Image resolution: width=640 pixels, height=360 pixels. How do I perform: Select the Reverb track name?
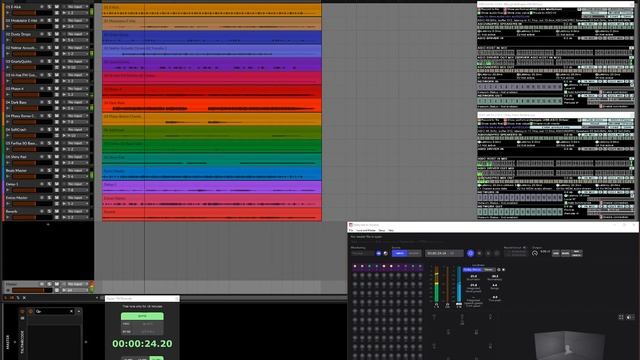(x=11, y=211)
